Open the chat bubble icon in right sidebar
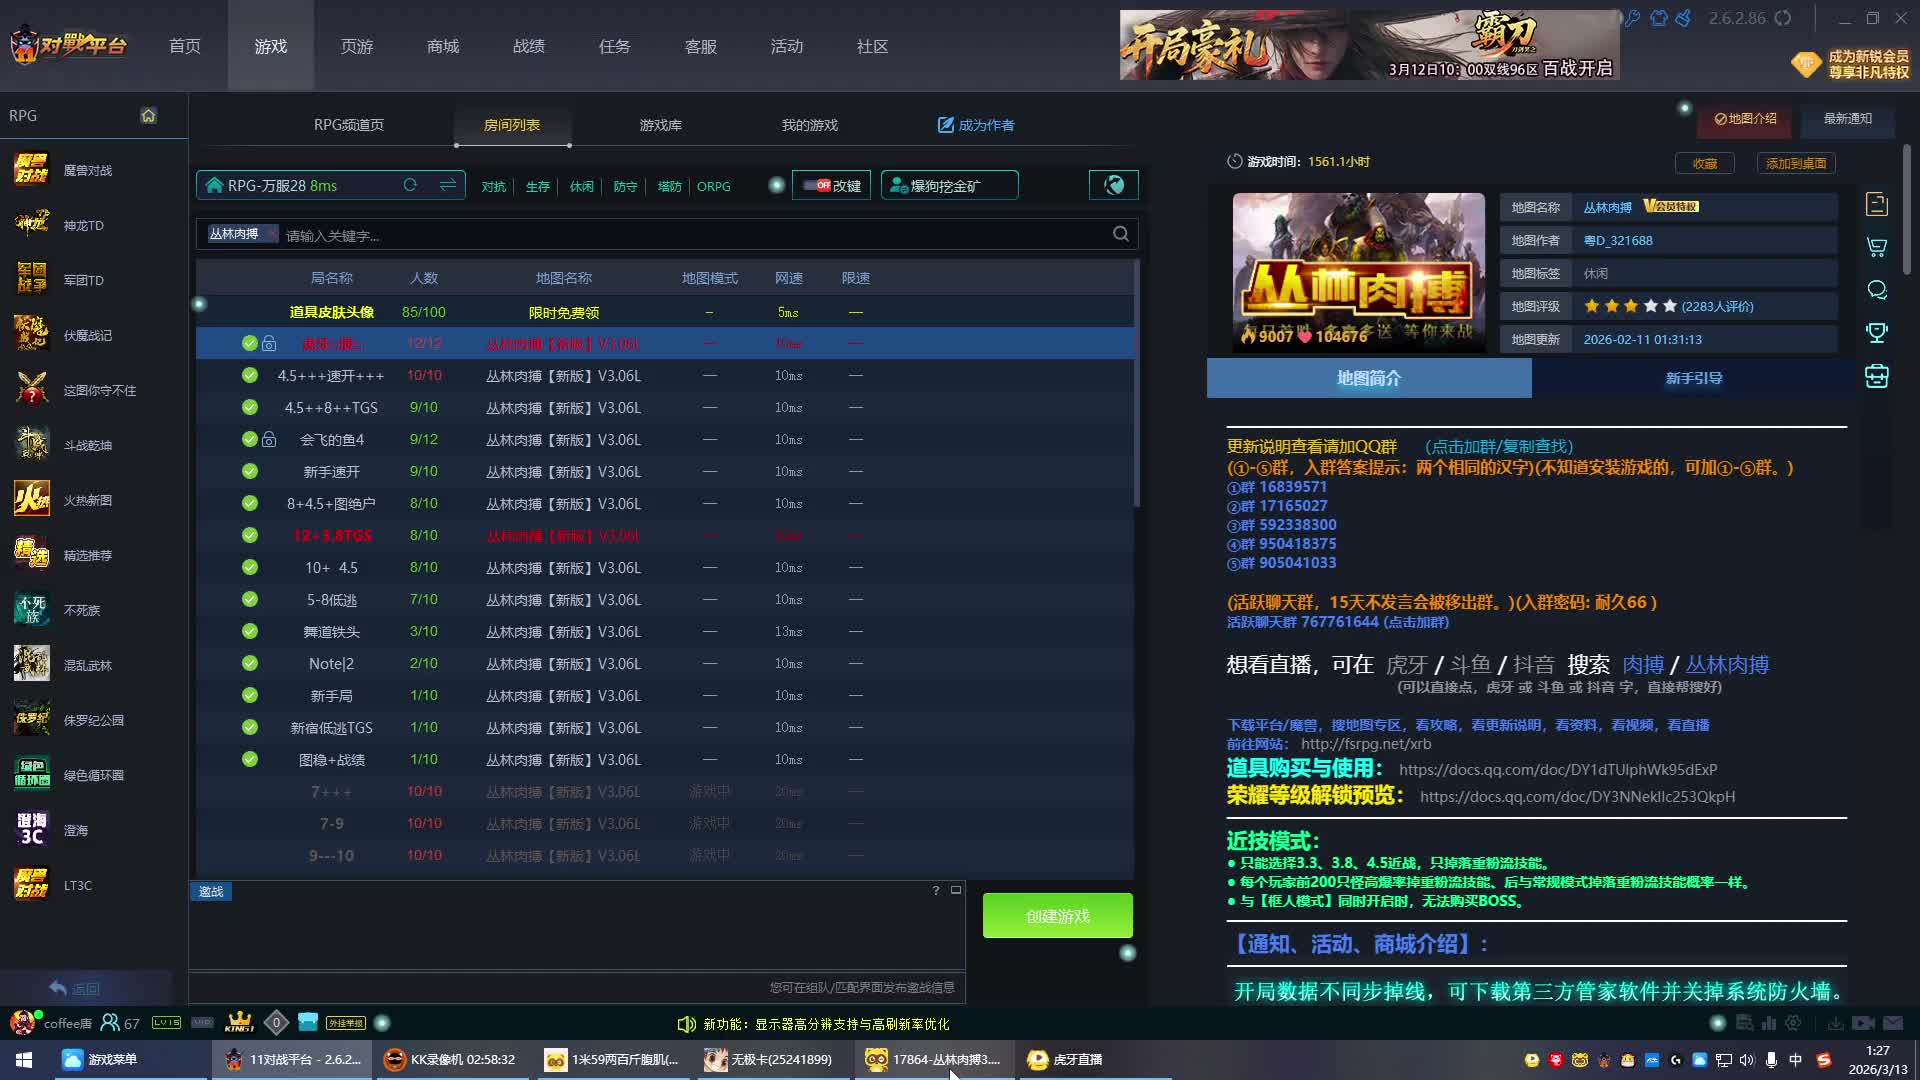 (1877, 290)
